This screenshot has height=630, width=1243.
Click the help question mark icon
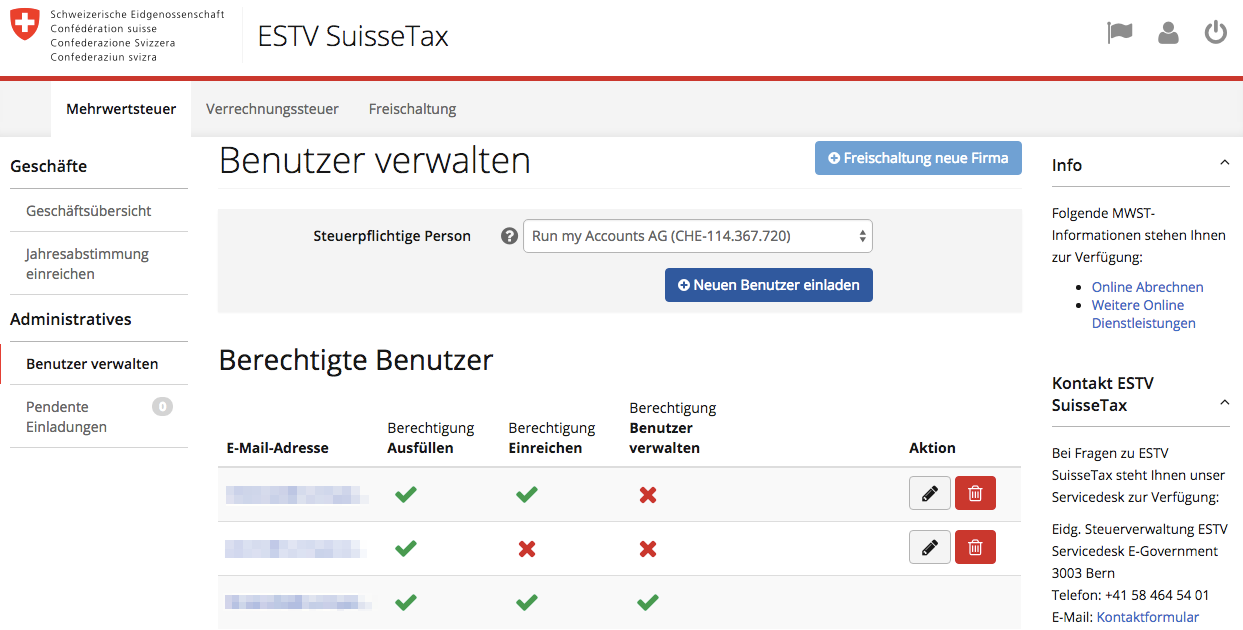coord(509,237)
